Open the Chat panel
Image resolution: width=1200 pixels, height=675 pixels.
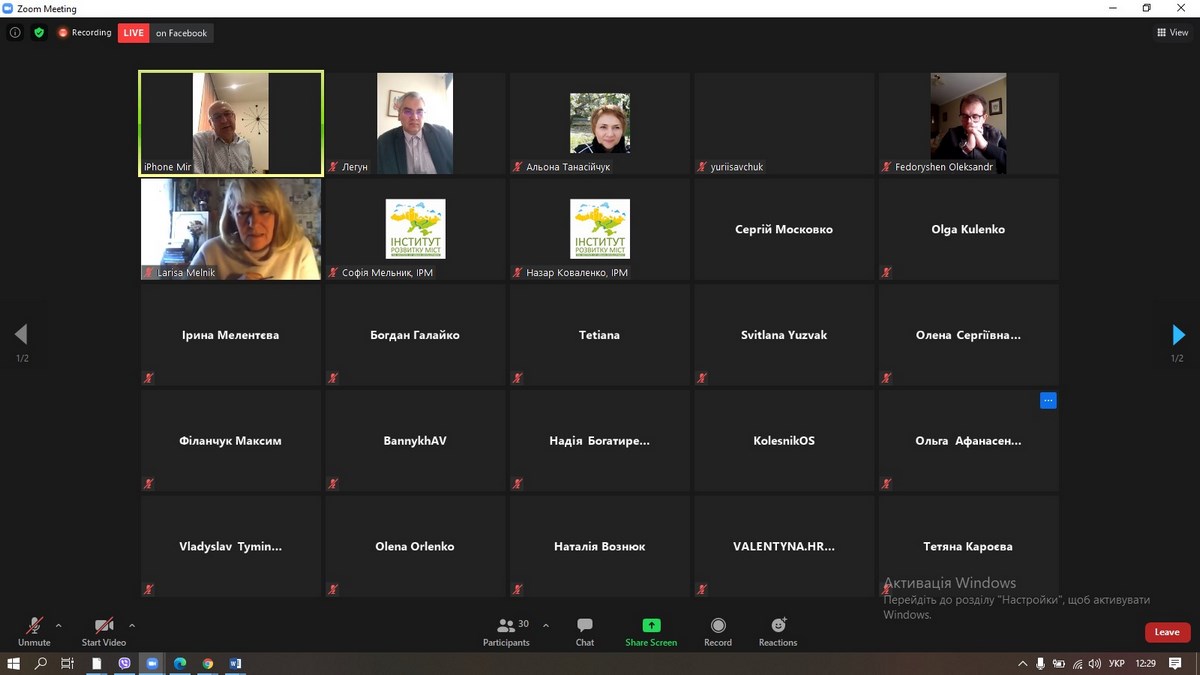[x=585, y=631]
